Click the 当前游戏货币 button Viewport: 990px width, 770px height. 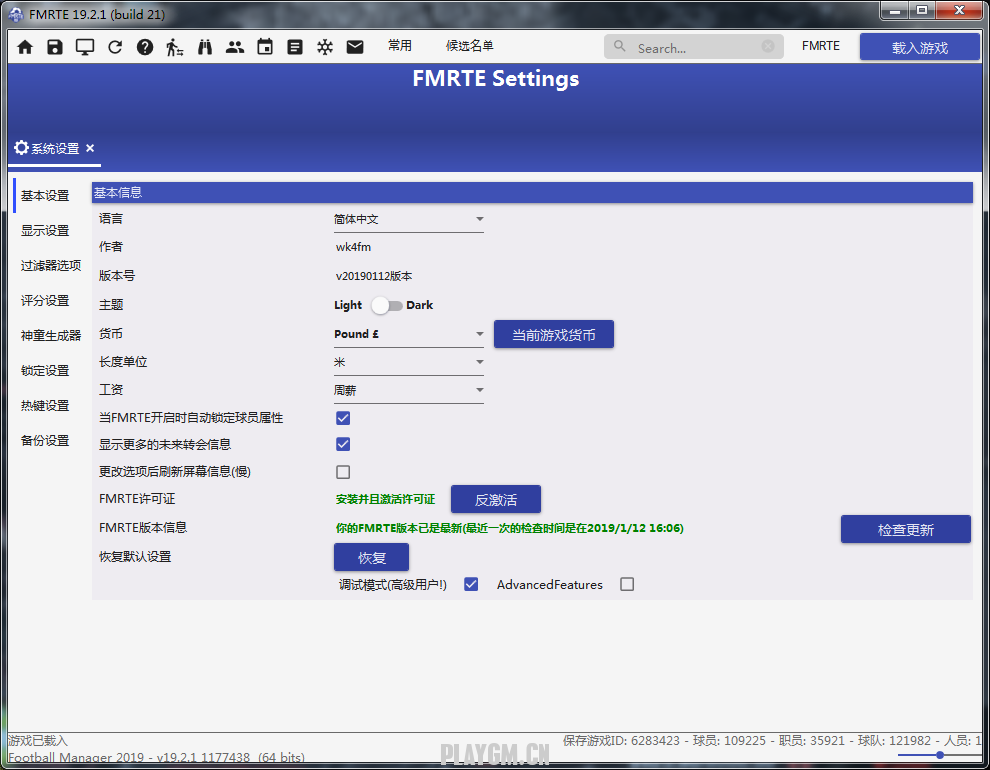coord(554,335)
